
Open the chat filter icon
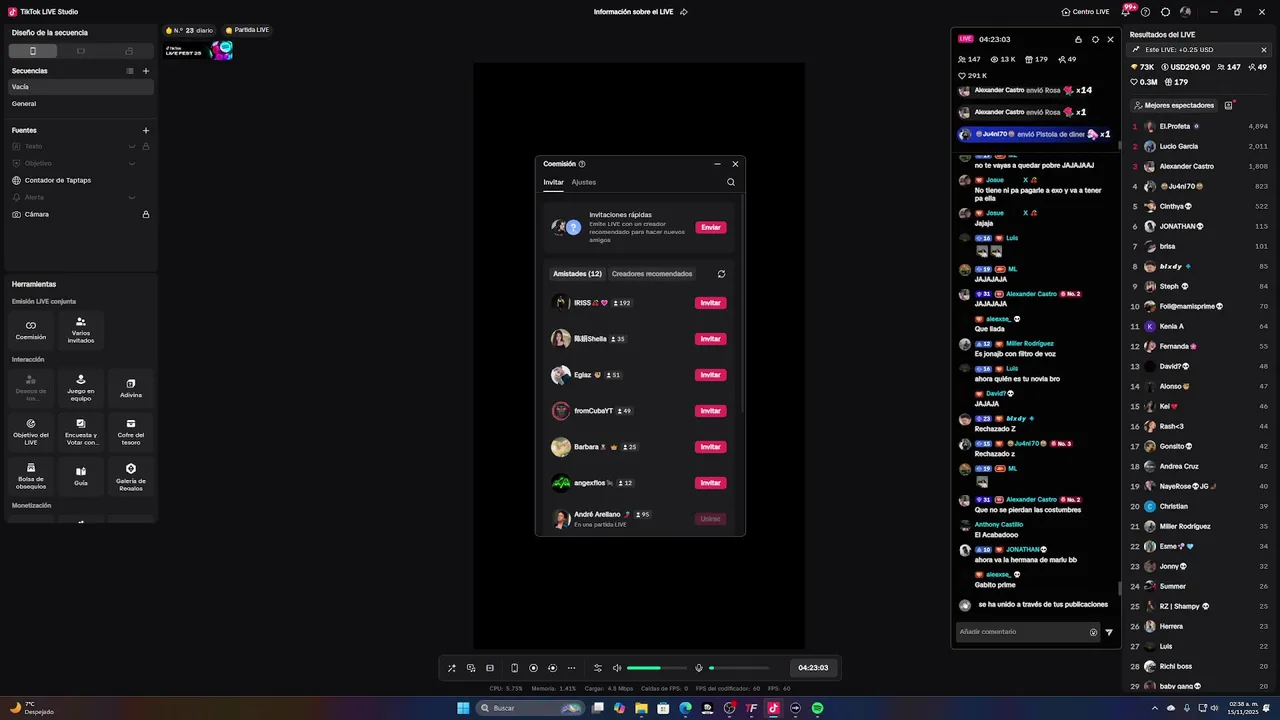[x=1109, y=632]
